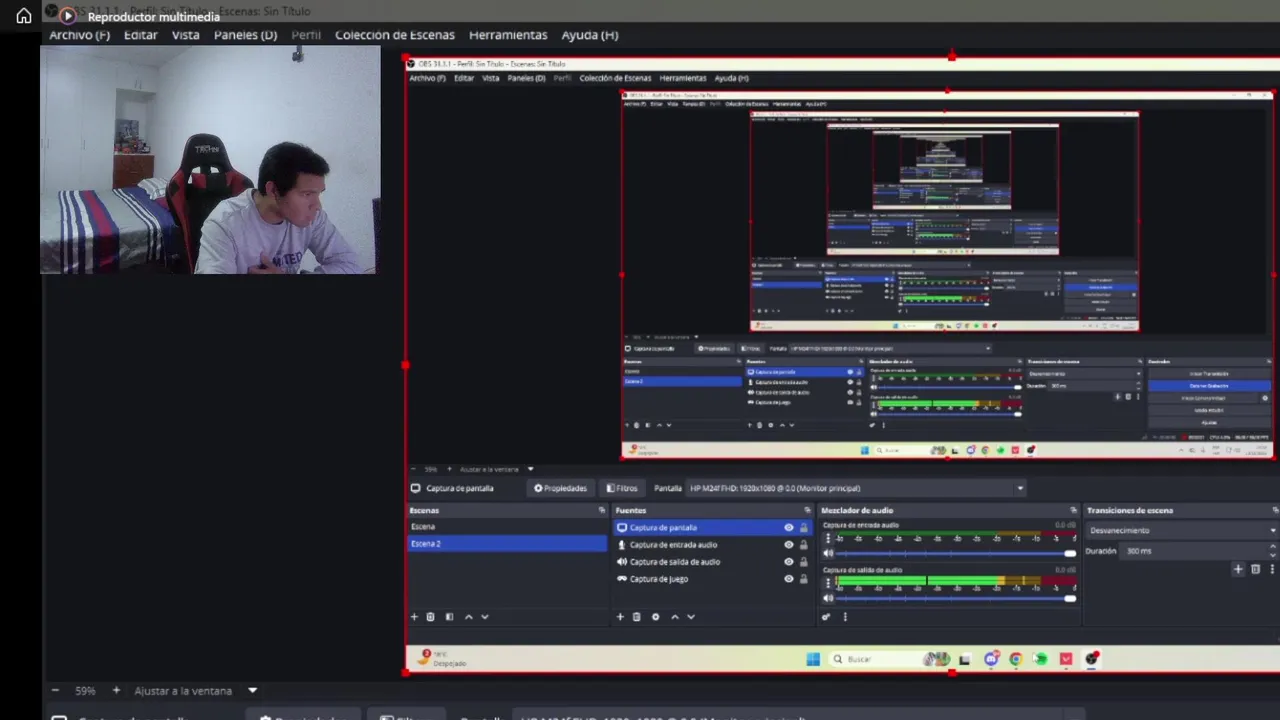Click the Windows Start button
Screen dimensions: 1280x720
pos(813,659)
